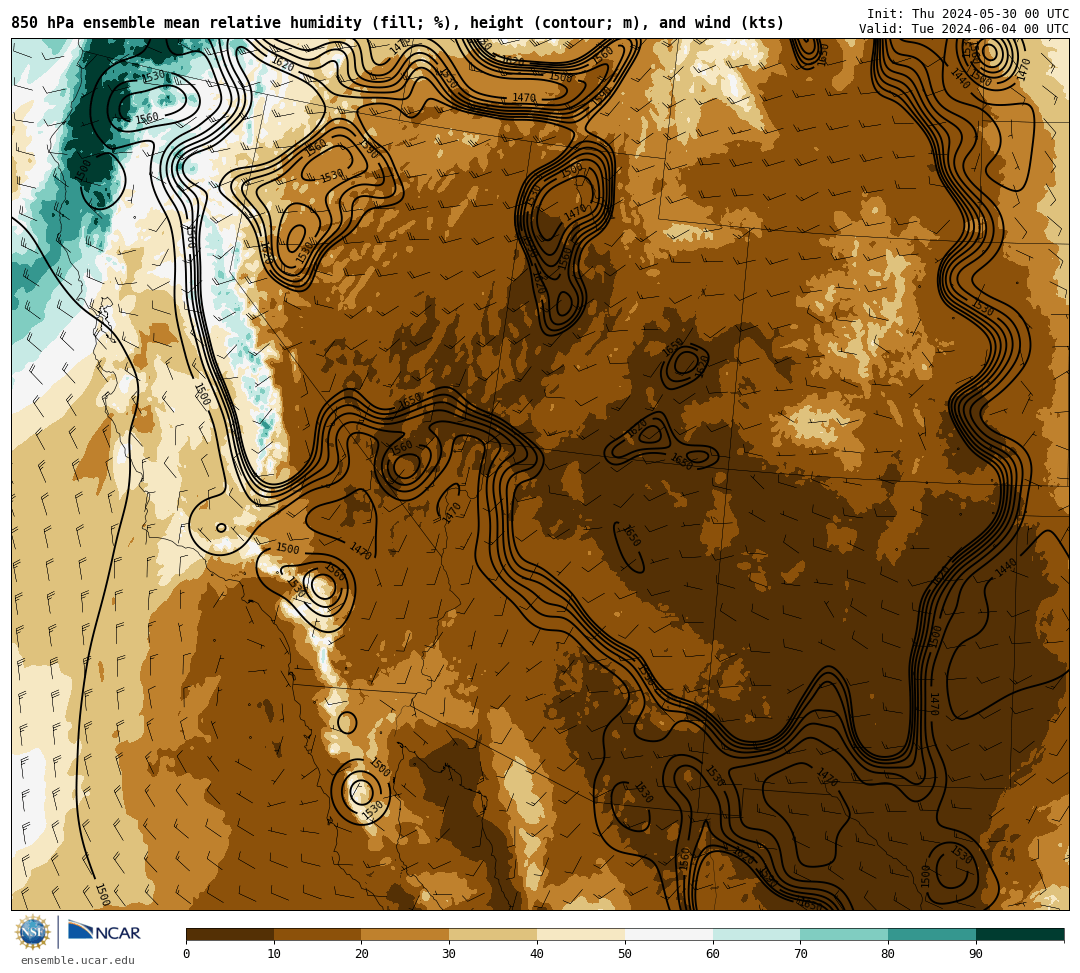Click the legend tick label '50'
This screenshot has height=973, width=1080.
[x=625, y=954]
